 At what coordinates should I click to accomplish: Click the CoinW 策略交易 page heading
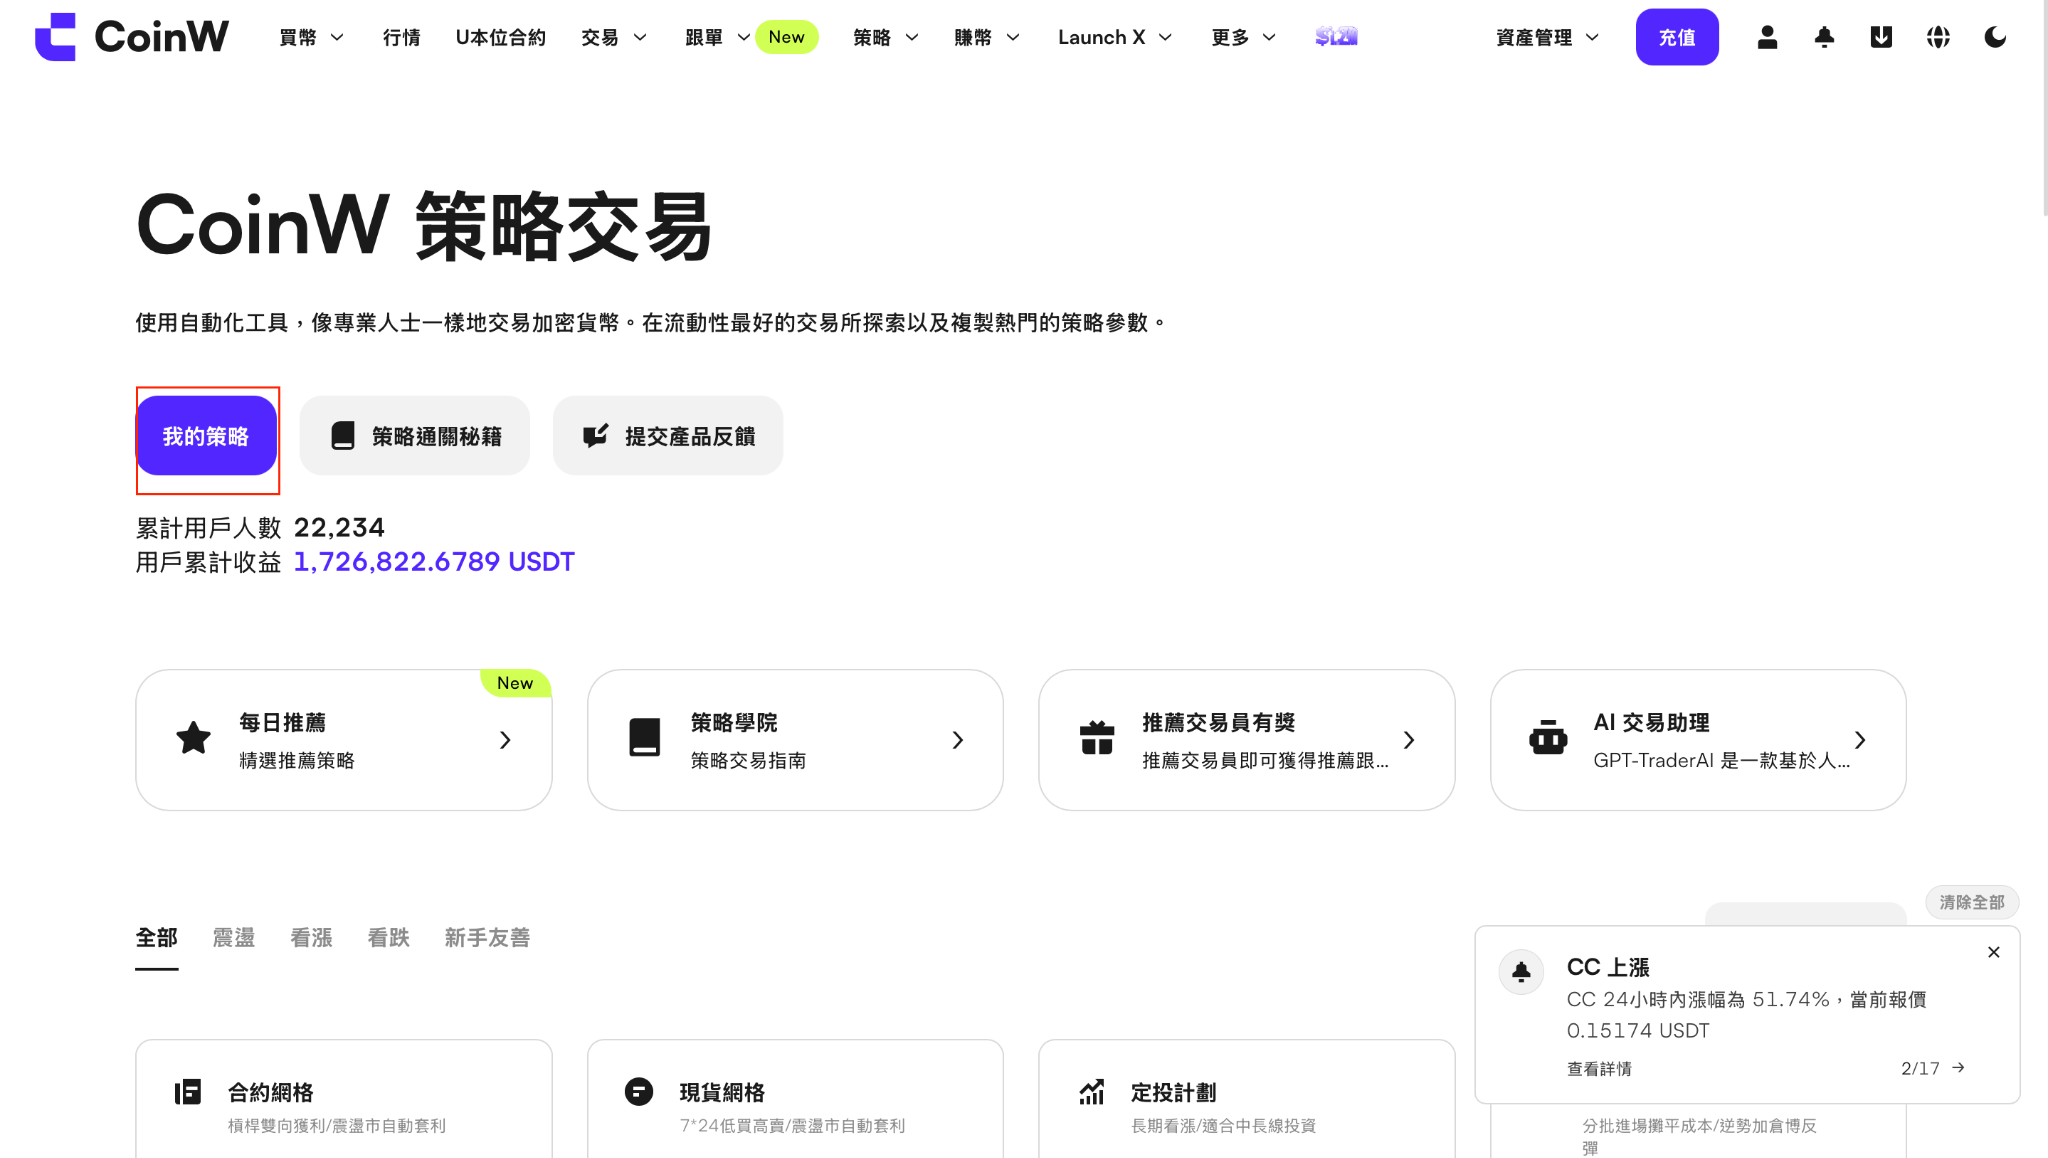coord(424,227)
